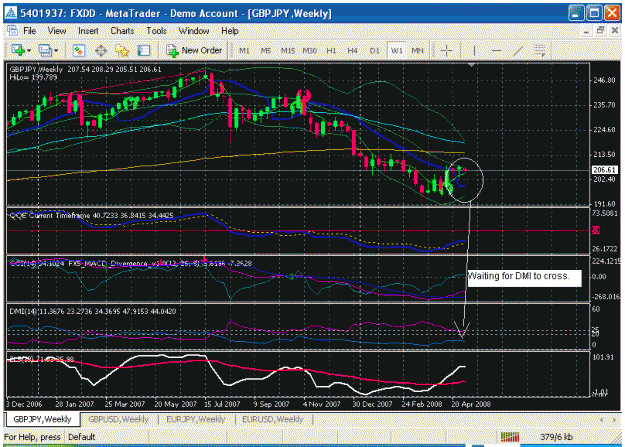Open the File menu
Image resolution: width=625 pixels, height=447 pixels.
[29, 31]
